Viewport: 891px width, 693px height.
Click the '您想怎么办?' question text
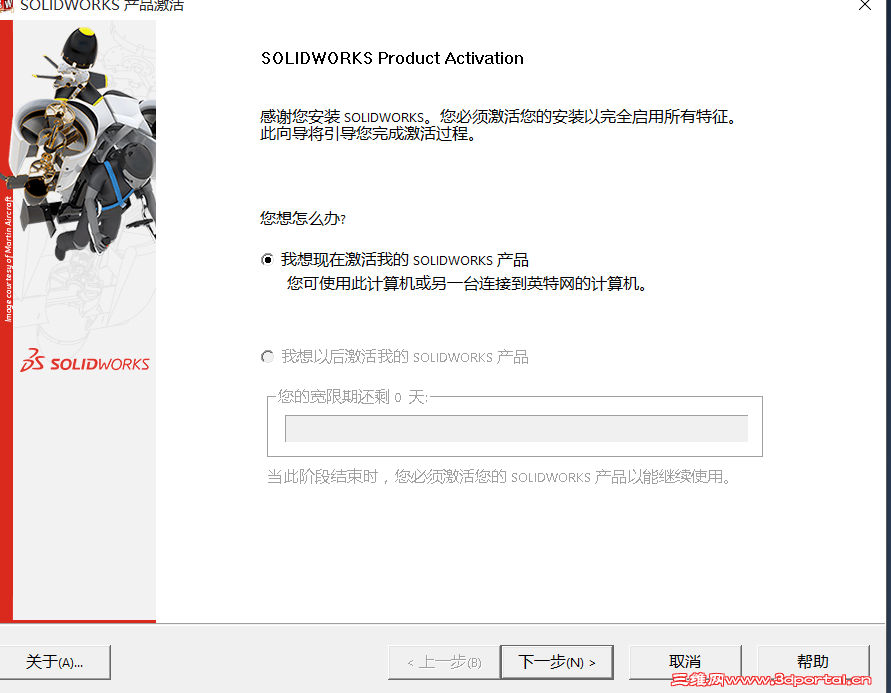tap(303, 218)
